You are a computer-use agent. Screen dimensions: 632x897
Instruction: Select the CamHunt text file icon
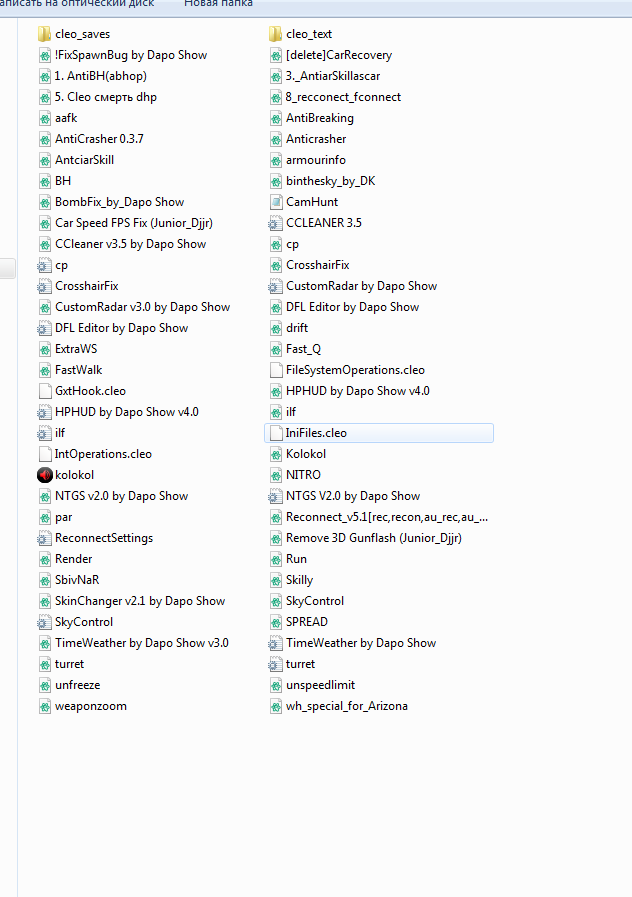tap(276, 202)
